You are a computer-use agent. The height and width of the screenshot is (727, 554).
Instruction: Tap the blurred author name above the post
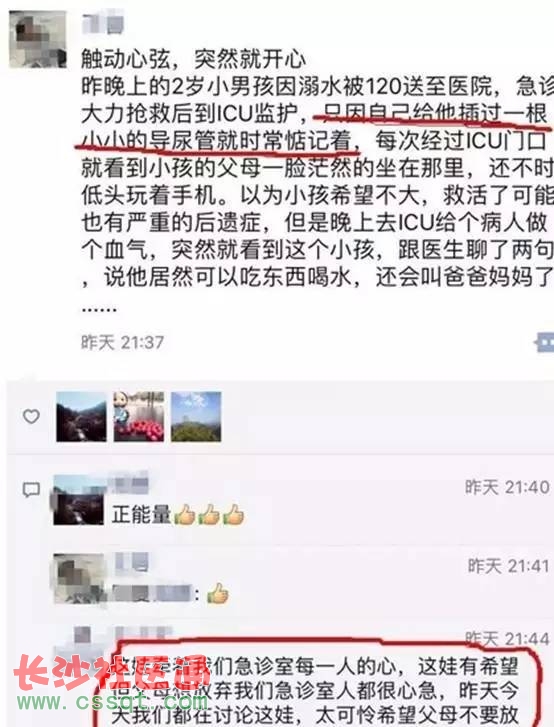click(x=103, y=24)
